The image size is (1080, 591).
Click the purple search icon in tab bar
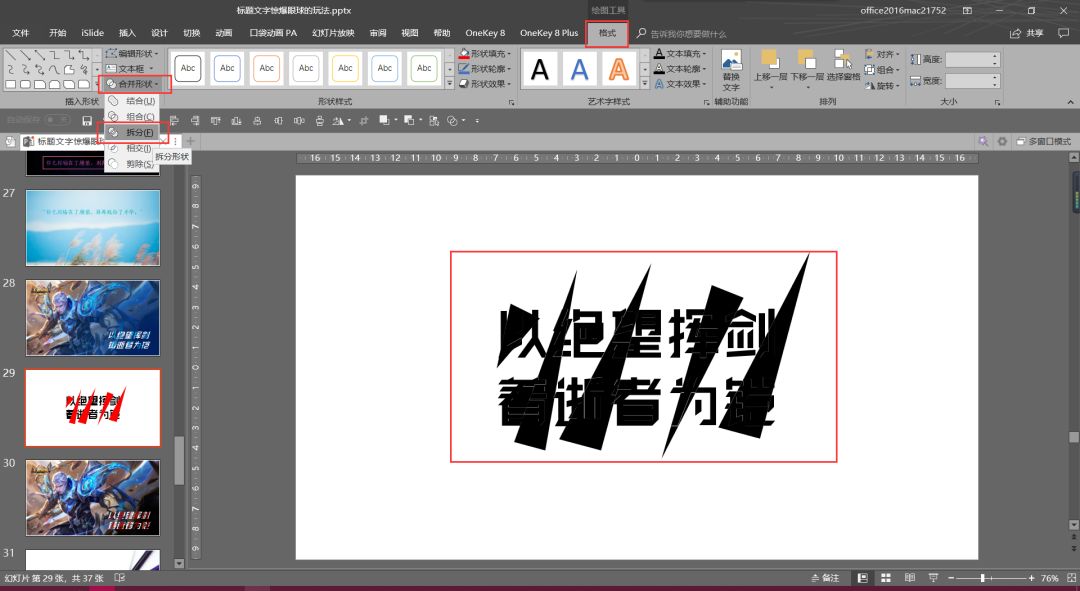[983, 141]
